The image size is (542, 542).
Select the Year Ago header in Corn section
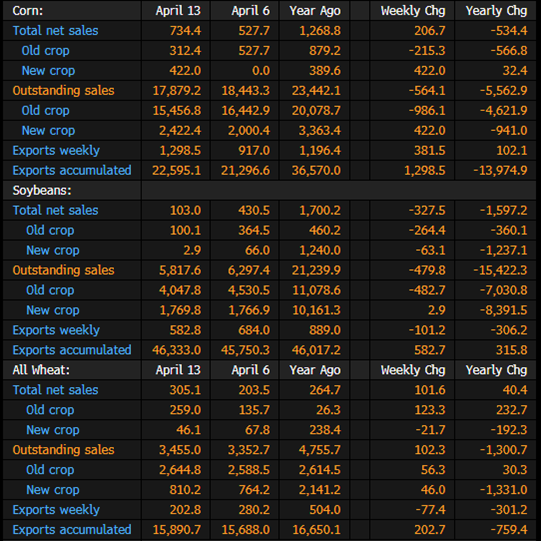click(x=315, y=11)
